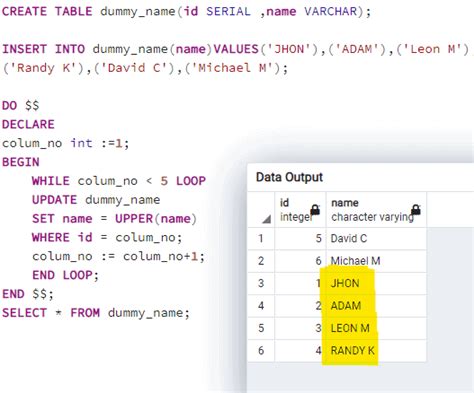This screenshot has height=393, width=474.
Task: Click the colum_no int :=1; declaration line
Action: (x=65, y=143)
